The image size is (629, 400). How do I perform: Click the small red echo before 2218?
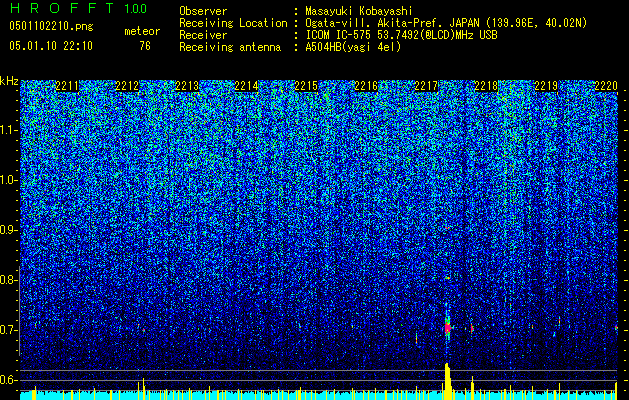472,329
